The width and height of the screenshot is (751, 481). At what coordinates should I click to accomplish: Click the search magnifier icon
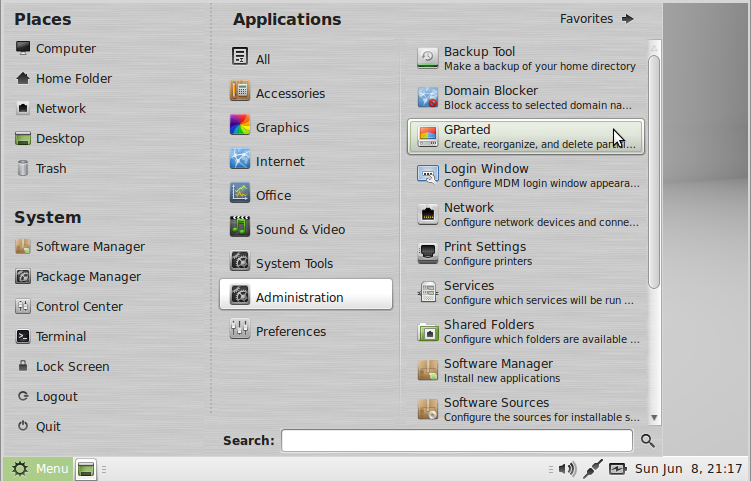click(648, 440)
